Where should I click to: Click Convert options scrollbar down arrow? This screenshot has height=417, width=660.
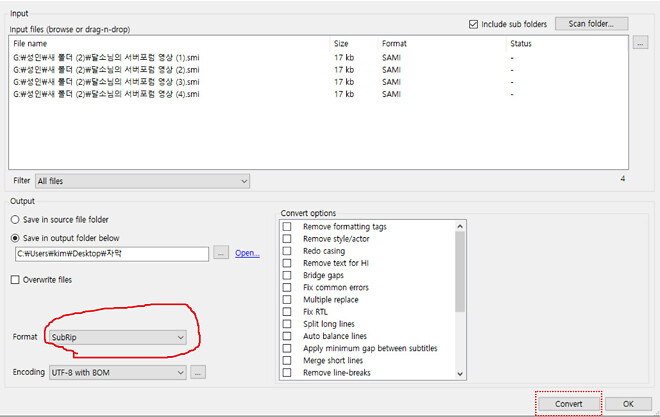click(x=460, y=374)
